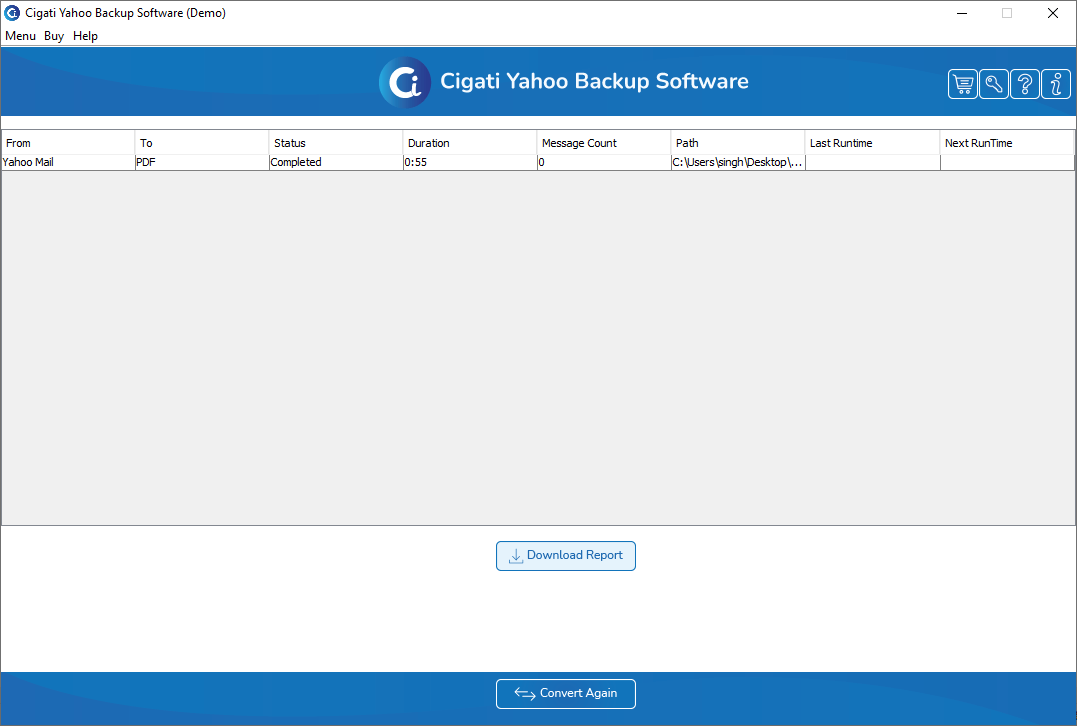Show the about info icon
This screenshot has height=726, width=1077.
pyautogui.click(x=1056, y=84)
